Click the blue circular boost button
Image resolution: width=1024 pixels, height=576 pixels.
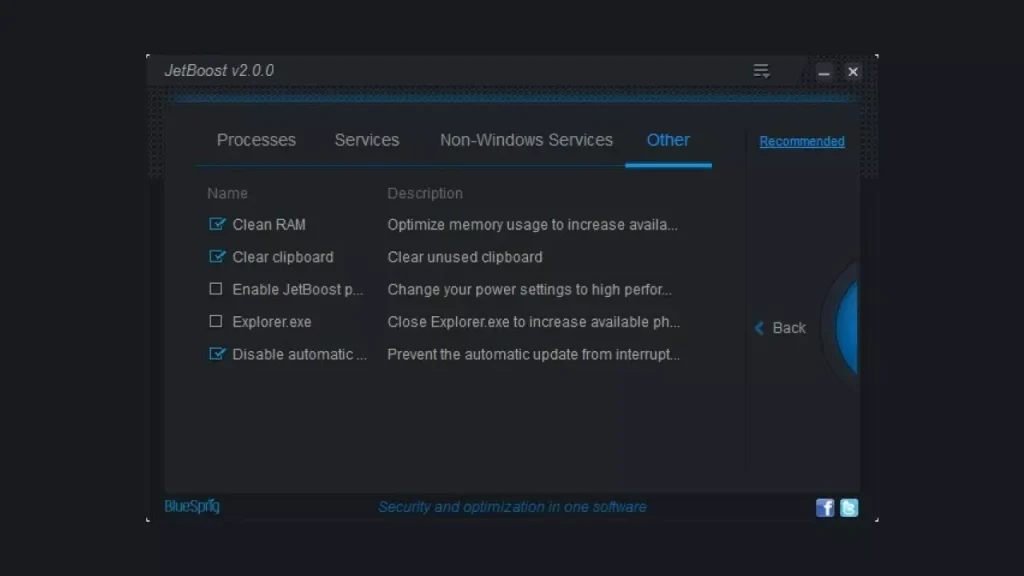(x=847, y=327)
